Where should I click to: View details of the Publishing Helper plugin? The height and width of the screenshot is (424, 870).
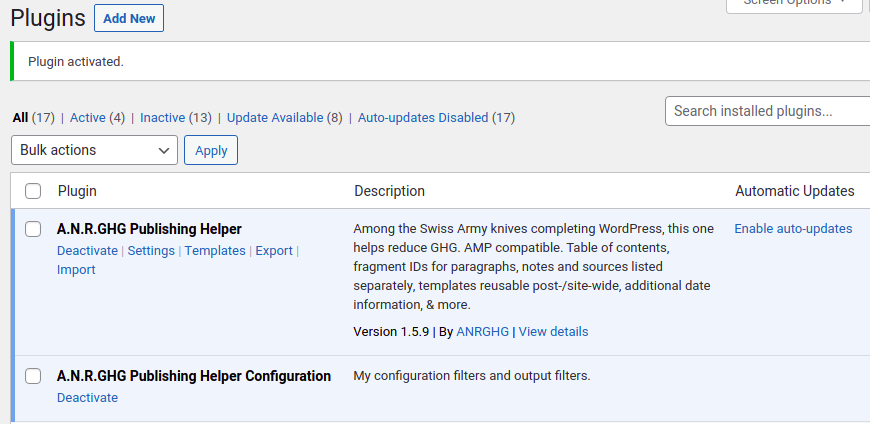tap(553, 332)
